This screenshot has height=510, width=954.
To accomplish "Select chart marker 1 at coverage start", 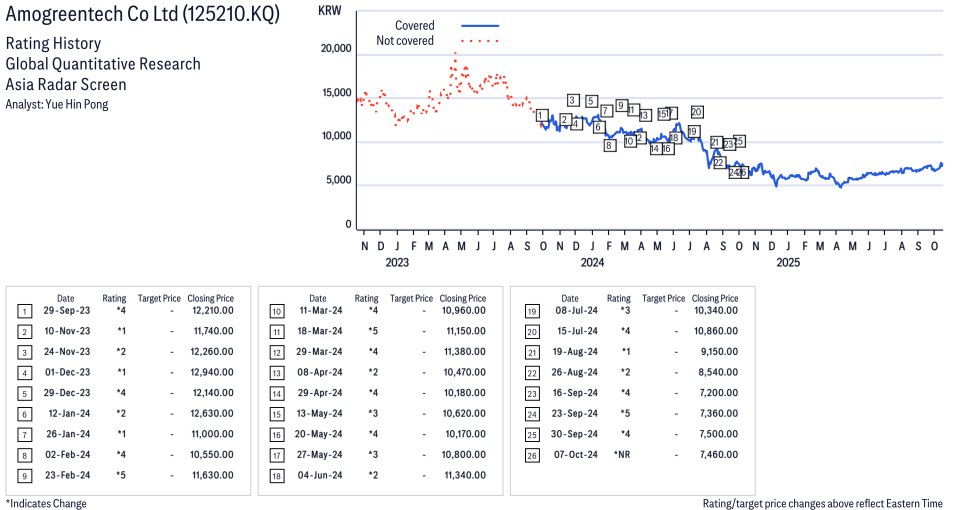I will click(x=541, y=116).
